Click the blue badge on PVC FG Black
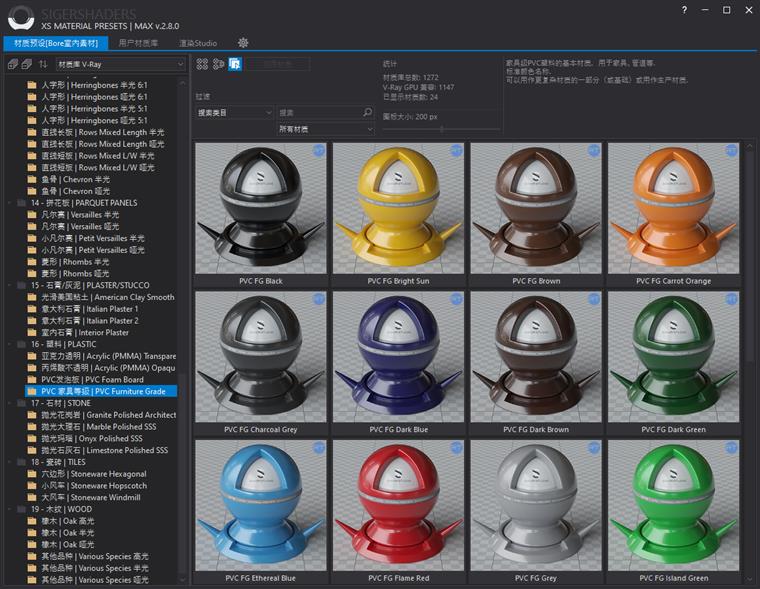Screen dimensions: 760x589 pos(319,151)
